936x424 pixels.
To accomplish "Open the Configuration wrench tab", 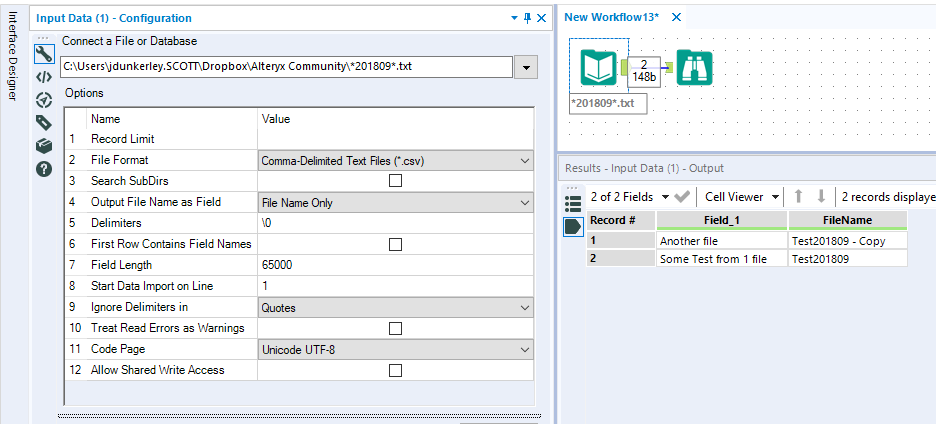I will 44,54.
